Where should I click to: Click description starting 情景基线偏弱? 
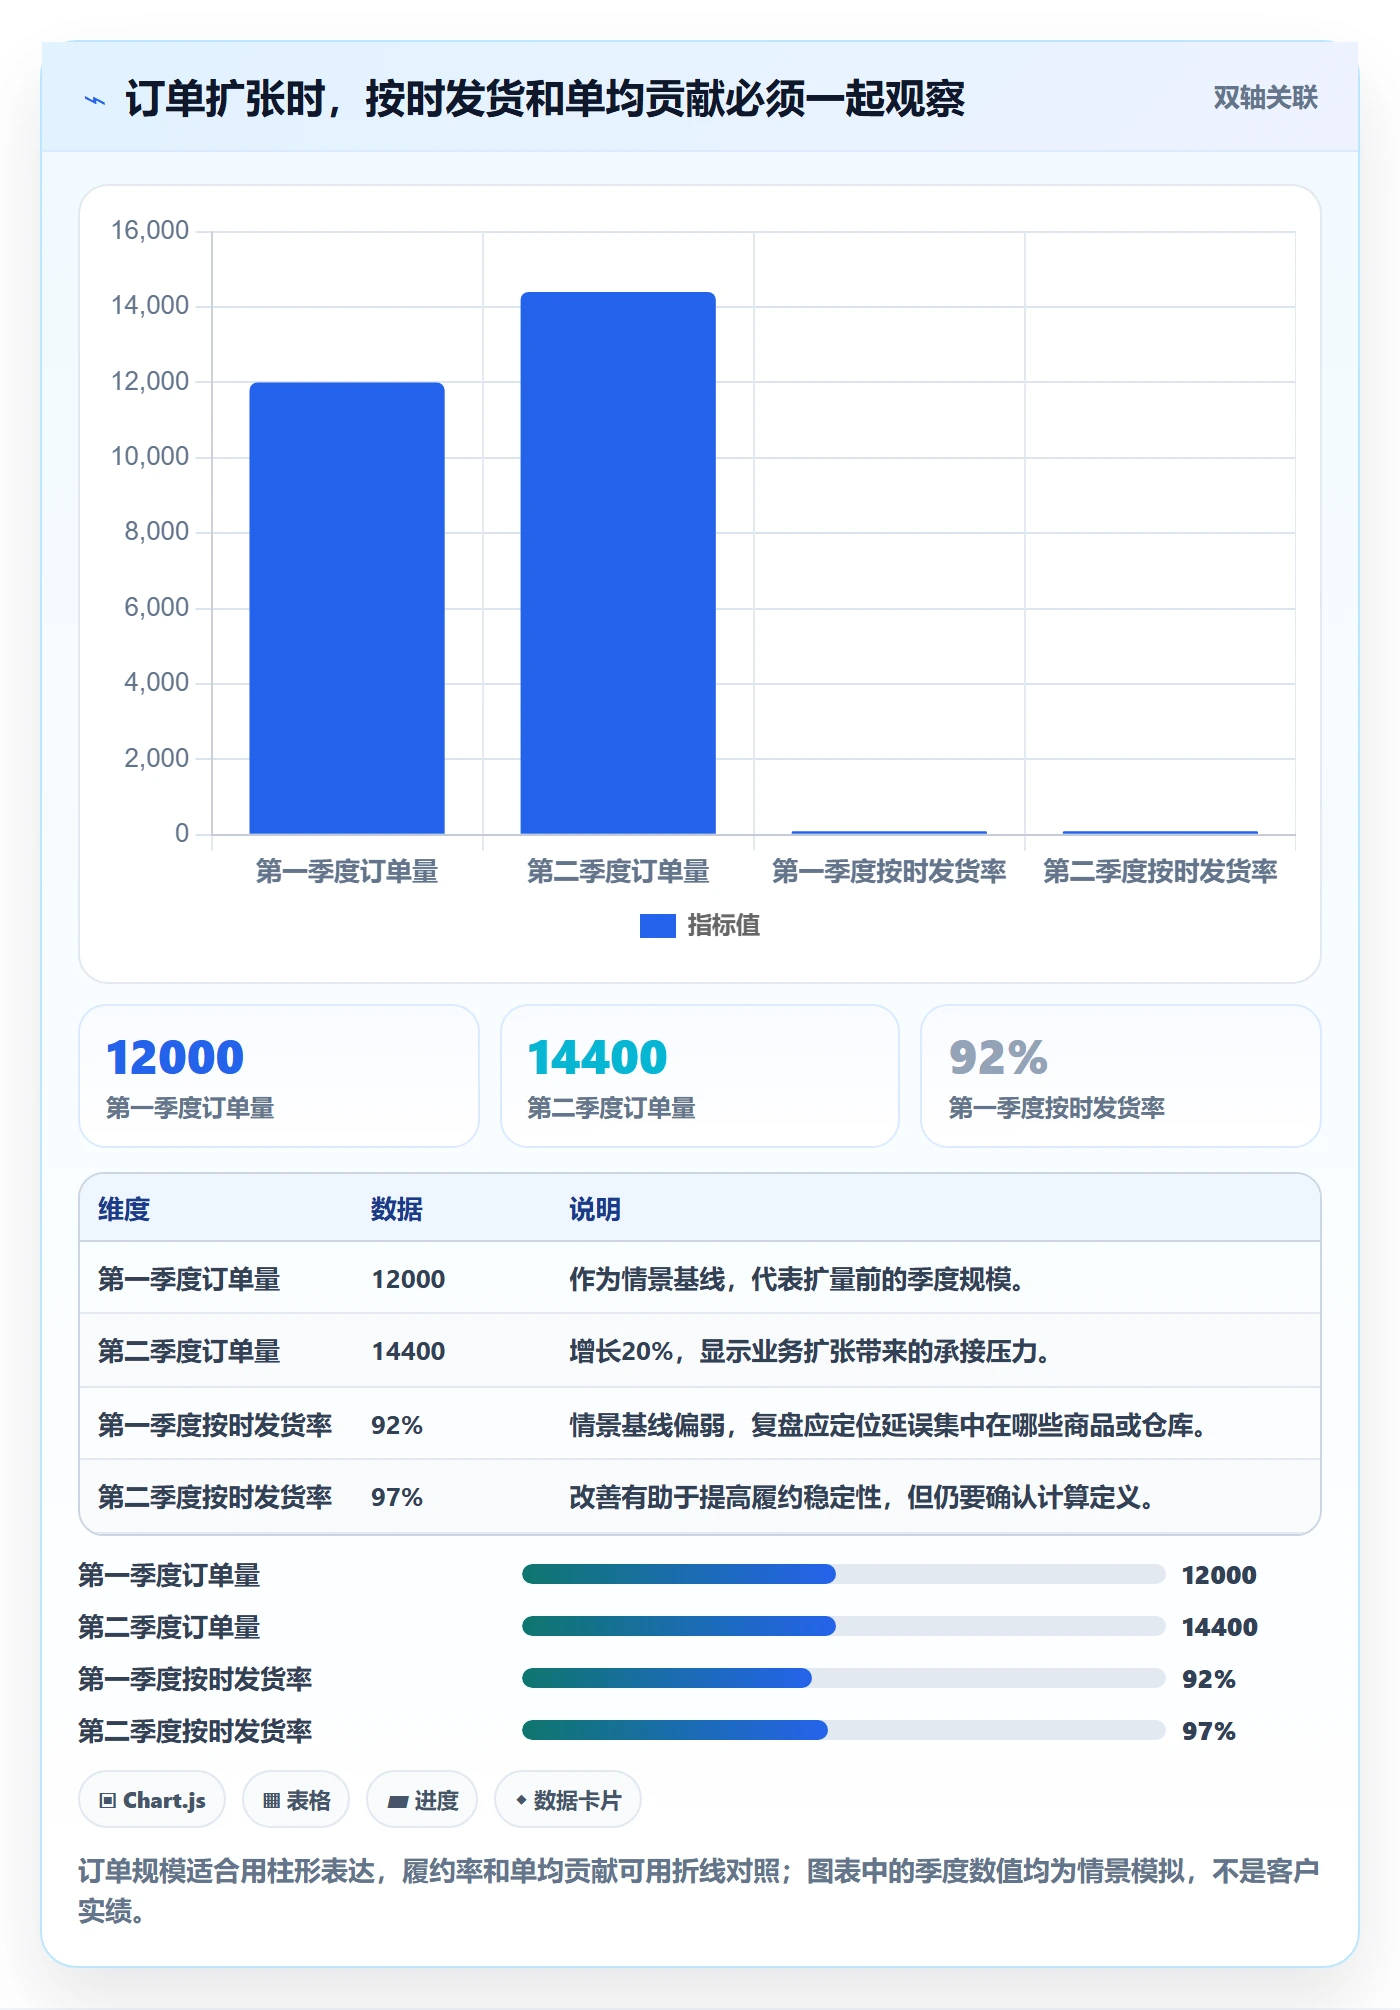887,1425
